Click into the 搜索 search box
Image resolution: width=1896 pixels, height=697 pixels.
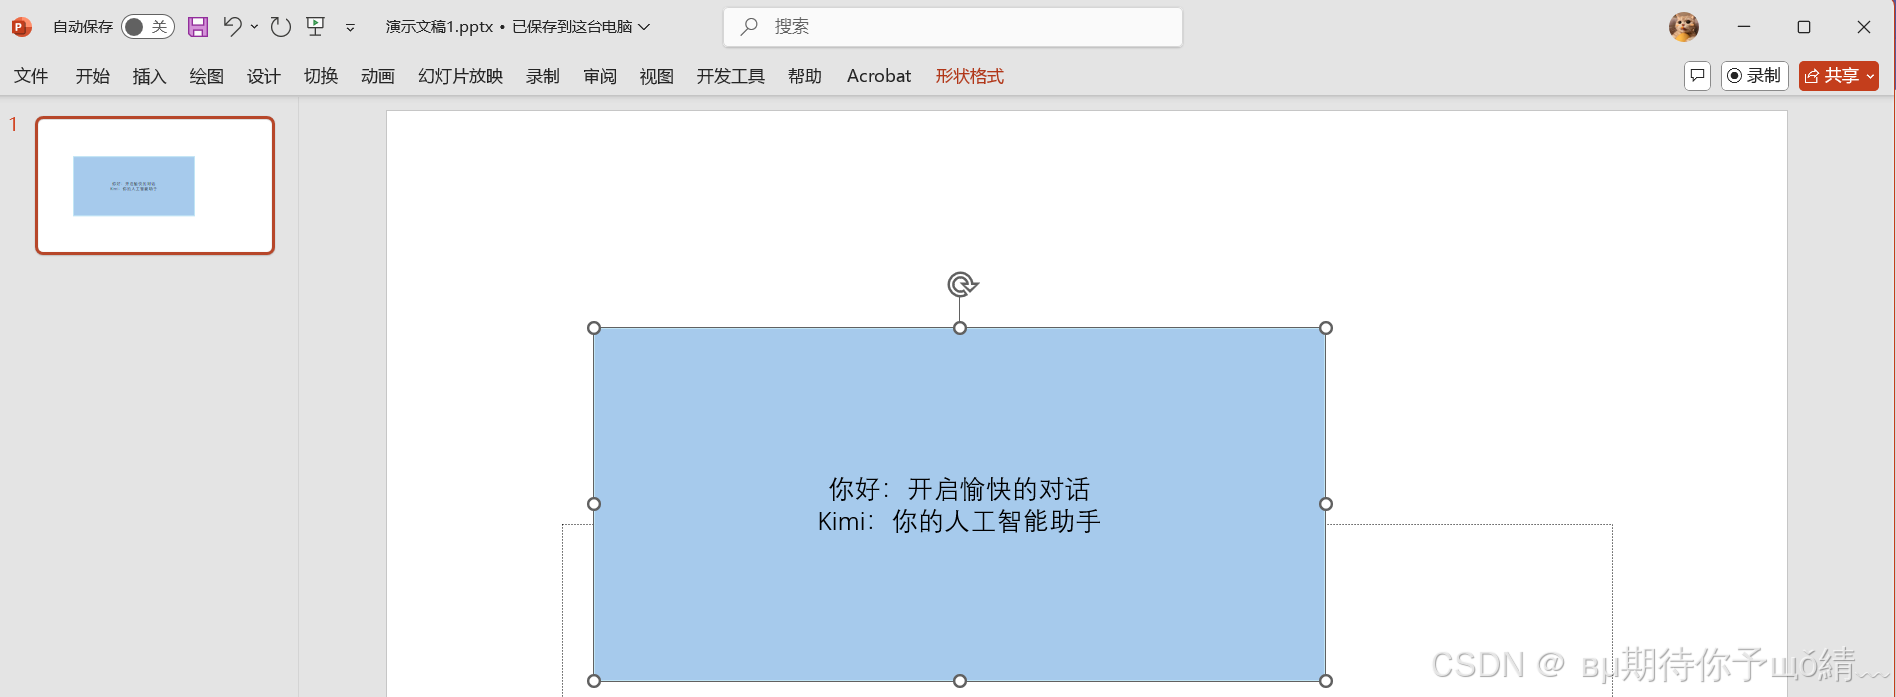[x=953, y=27]
